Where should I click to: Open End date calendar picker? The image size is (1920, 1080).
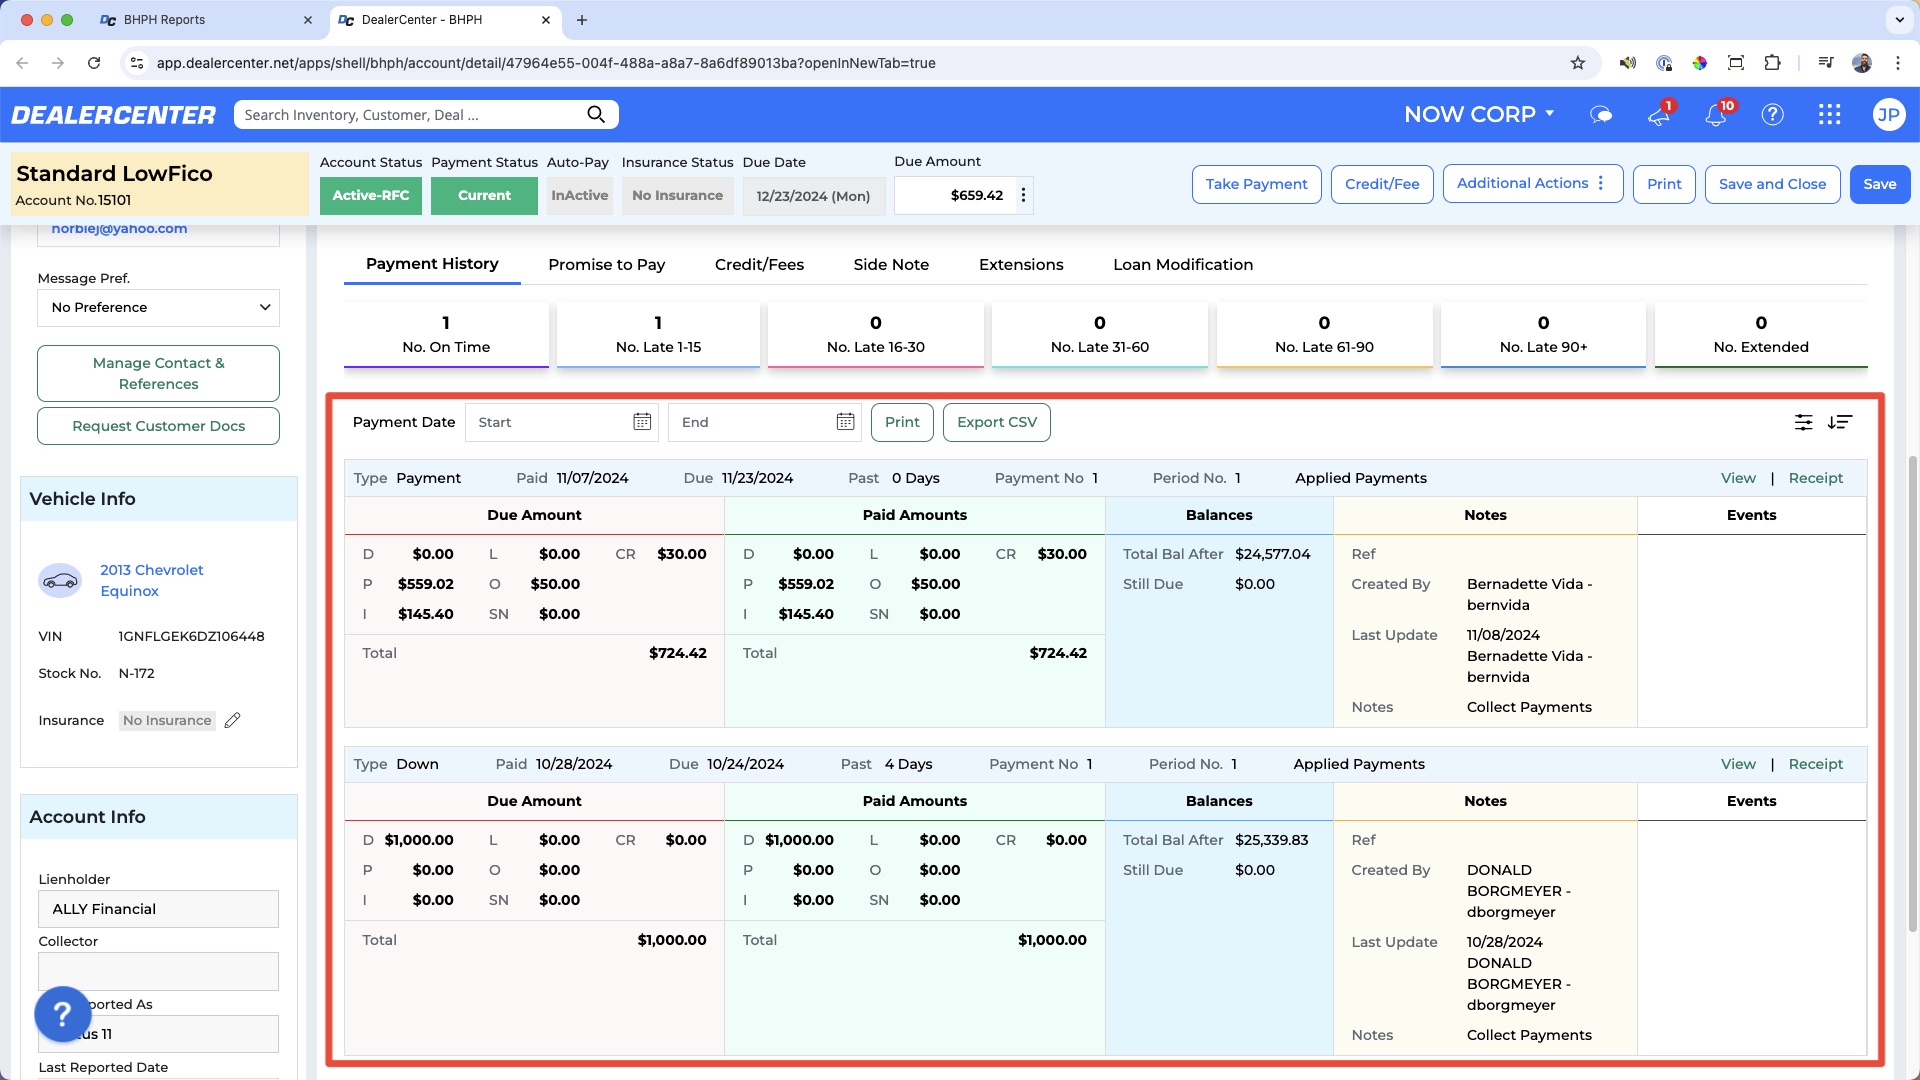[x=845, y=422]
